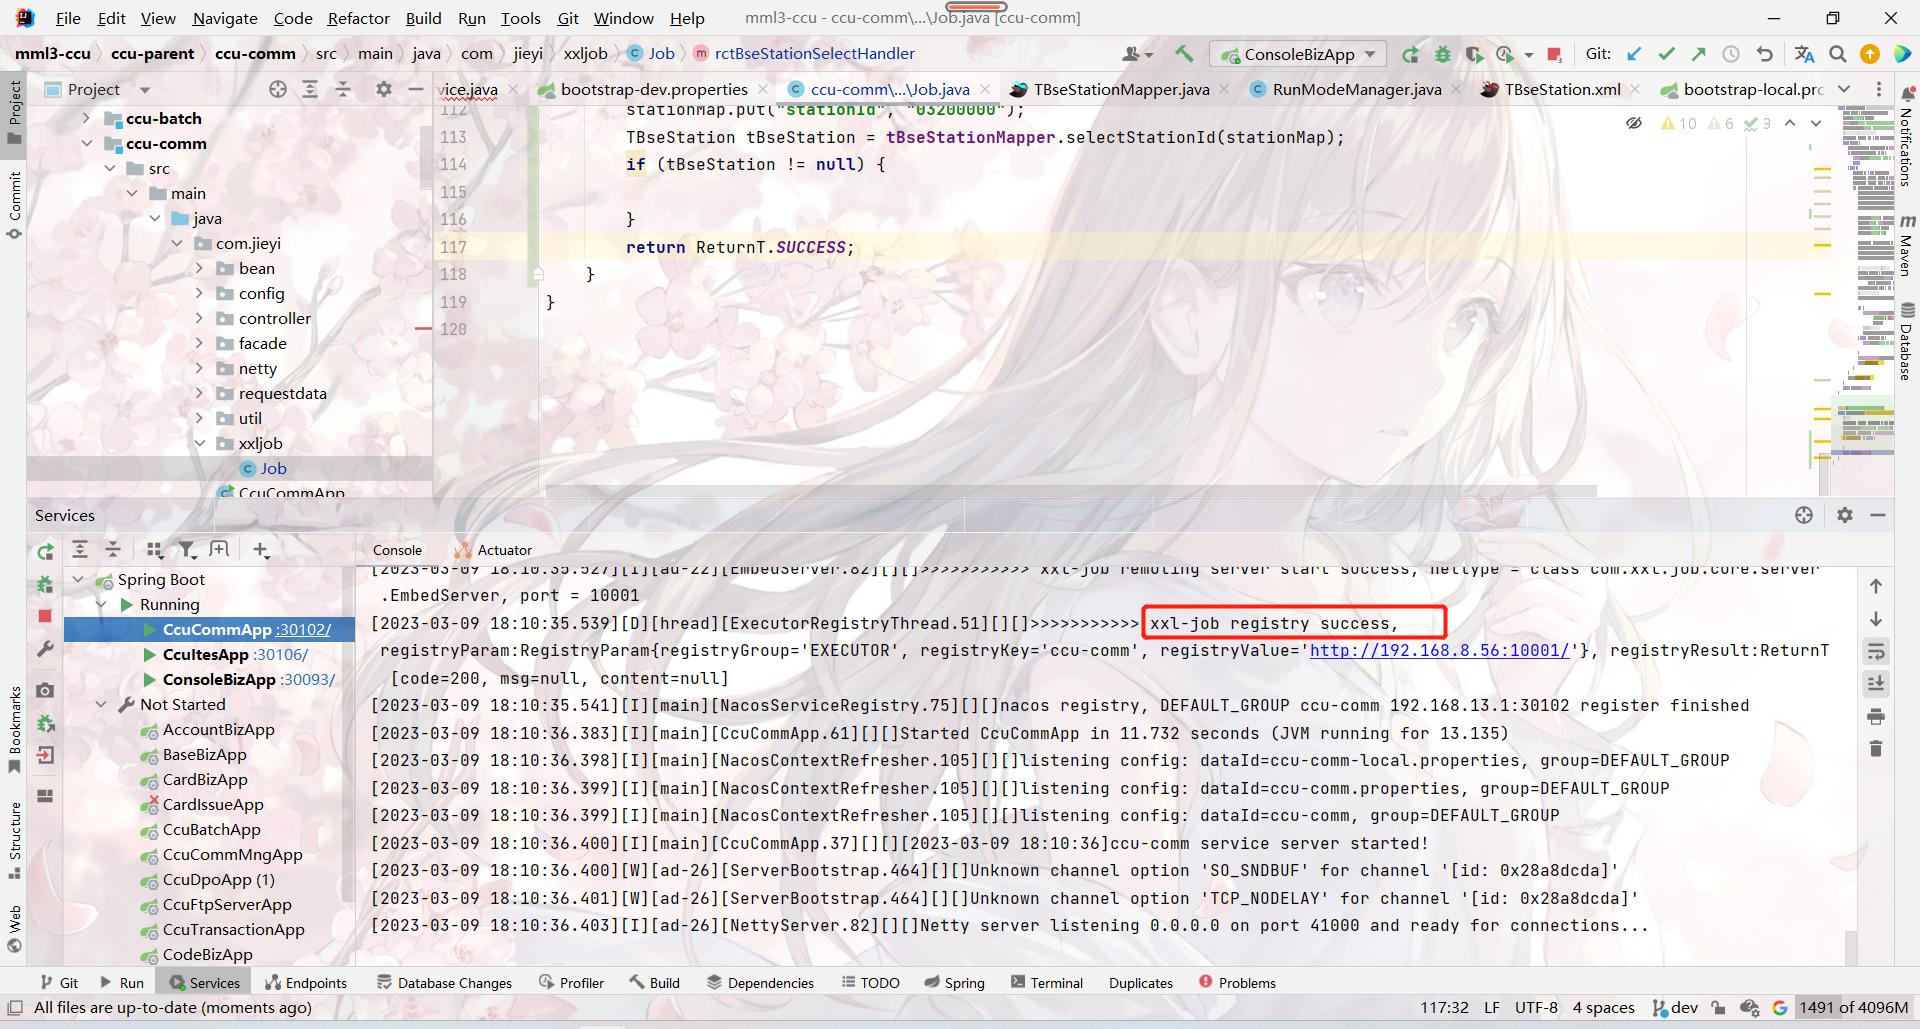Viewport: 1920px width, 1029px height.
Task: Click the memory usage indicator in the status bar
Action: pos(1853,1007)
